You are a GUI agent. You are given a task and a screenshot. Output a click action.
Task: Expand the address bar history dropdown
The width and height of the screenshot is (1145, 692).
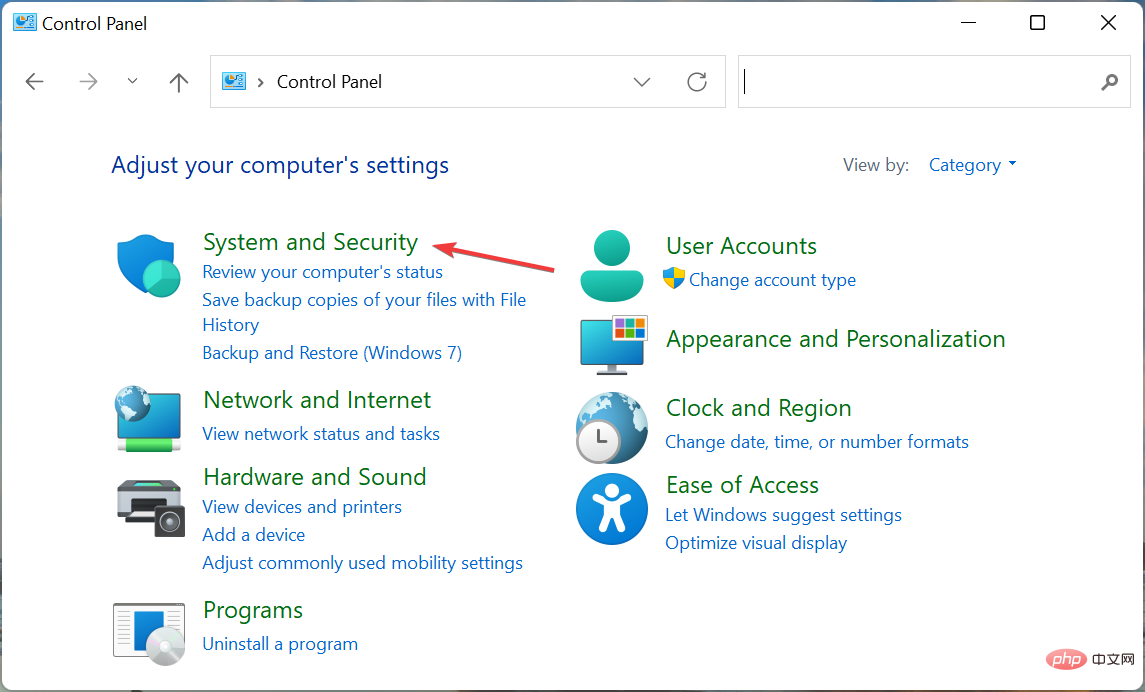[x=642, y=82]
